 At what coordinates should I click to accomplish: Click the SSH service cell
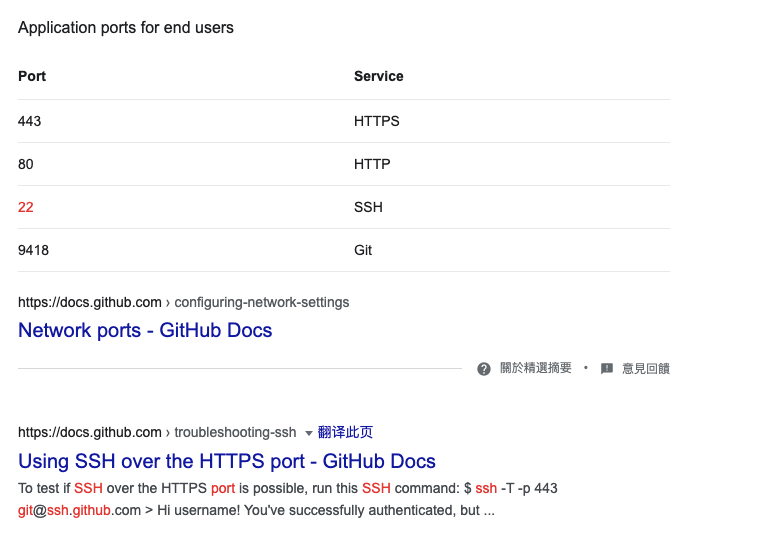click(x=368, y=207)
